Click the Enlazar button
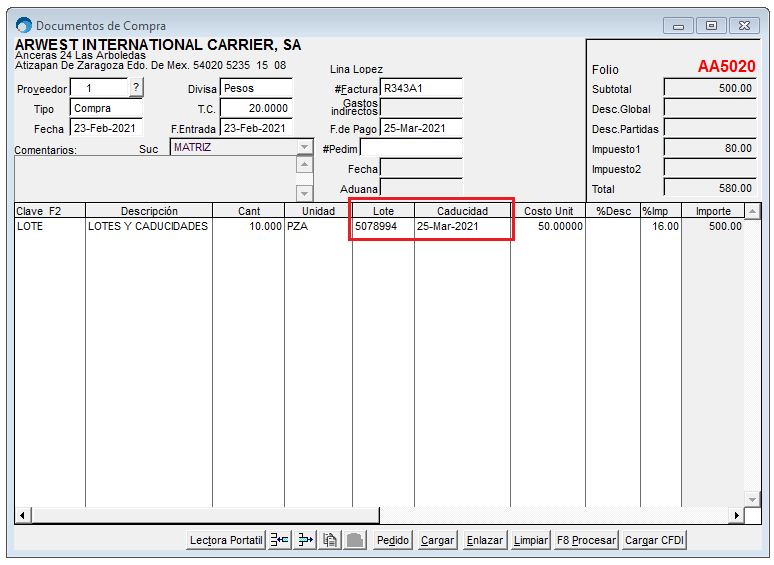This screenshot has height=565, width=774. pos(484,540)
